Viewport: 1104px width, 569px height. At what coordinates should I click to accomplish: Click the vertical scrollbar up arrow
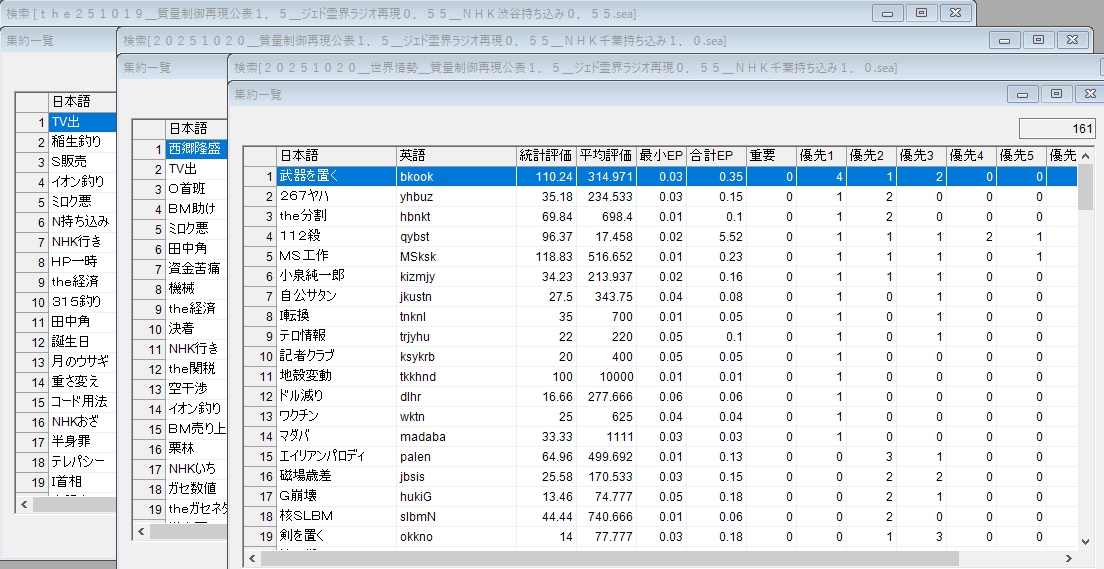[1085, 155]
